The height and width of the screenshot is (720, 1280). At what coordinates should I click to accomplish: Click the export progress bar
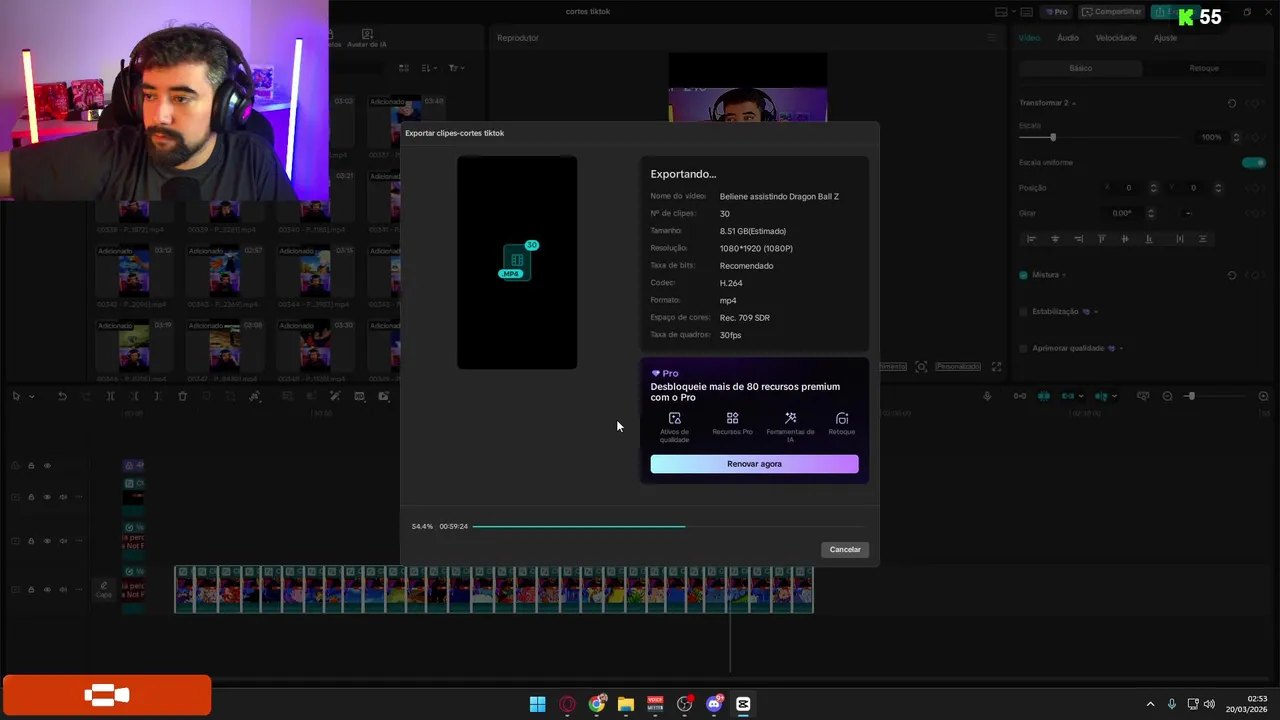[x=668, y=526]
